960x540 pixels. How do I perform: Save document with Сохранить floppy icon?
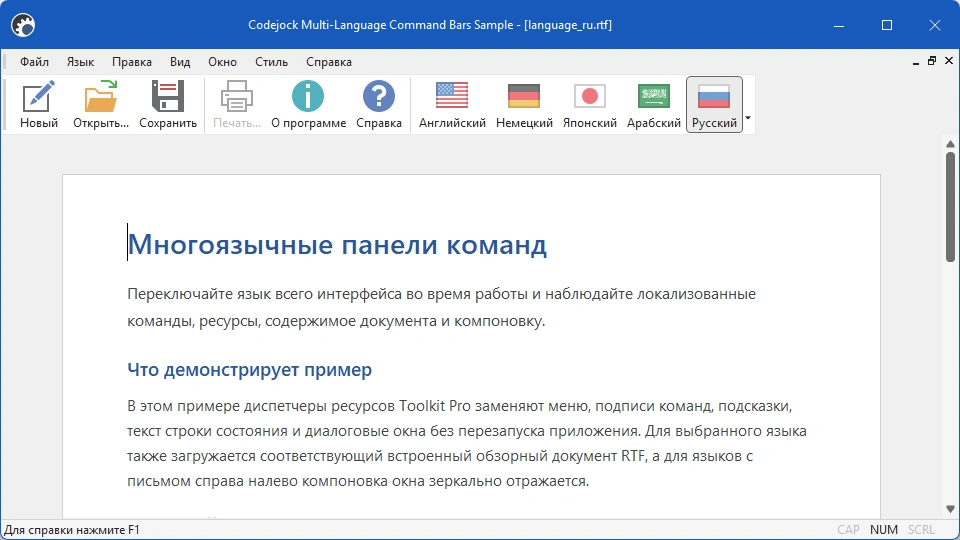tap(168, 97)
